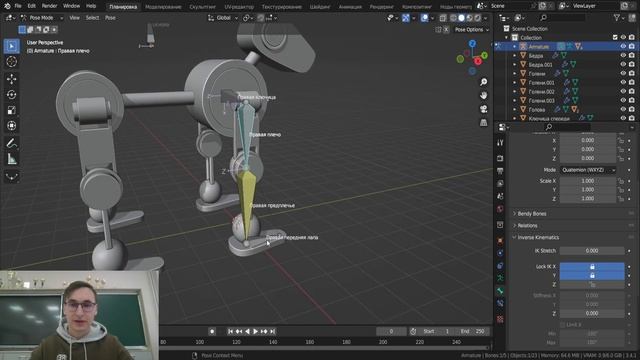640x360 pixels.
Task: Click the pan hand viewport icon
Action: pos(484,96)
